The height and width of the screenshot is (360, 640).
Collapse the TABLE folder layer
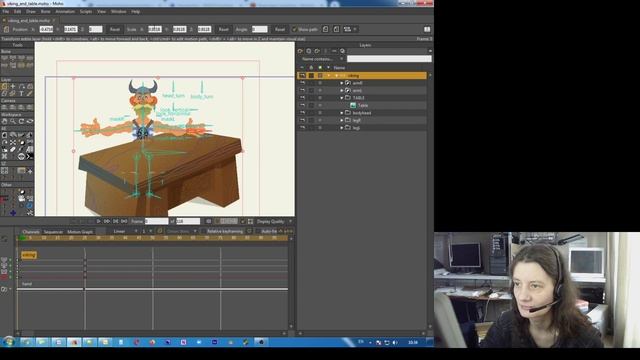(x=342, y=98)
